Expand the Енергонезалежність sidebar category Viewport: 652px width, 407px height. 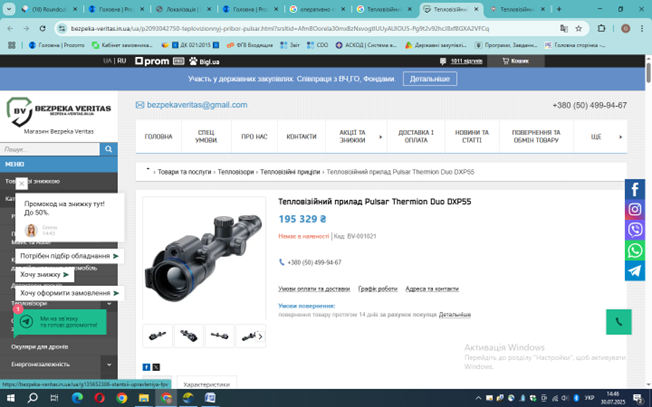[x=109, y=365]
